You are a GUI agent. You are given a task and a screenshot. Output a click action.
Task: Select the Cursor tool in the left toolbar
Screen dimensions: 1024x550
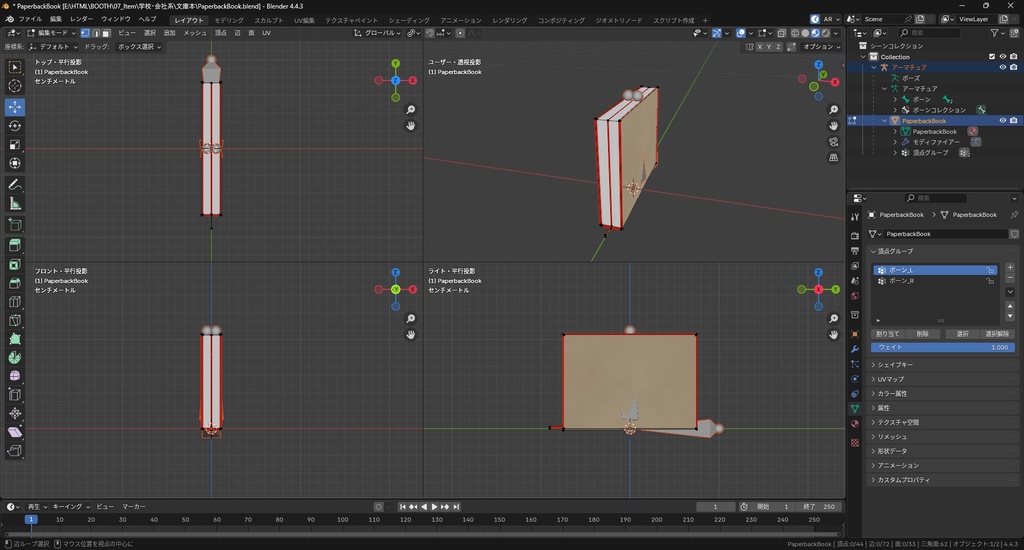click(15, 86)
